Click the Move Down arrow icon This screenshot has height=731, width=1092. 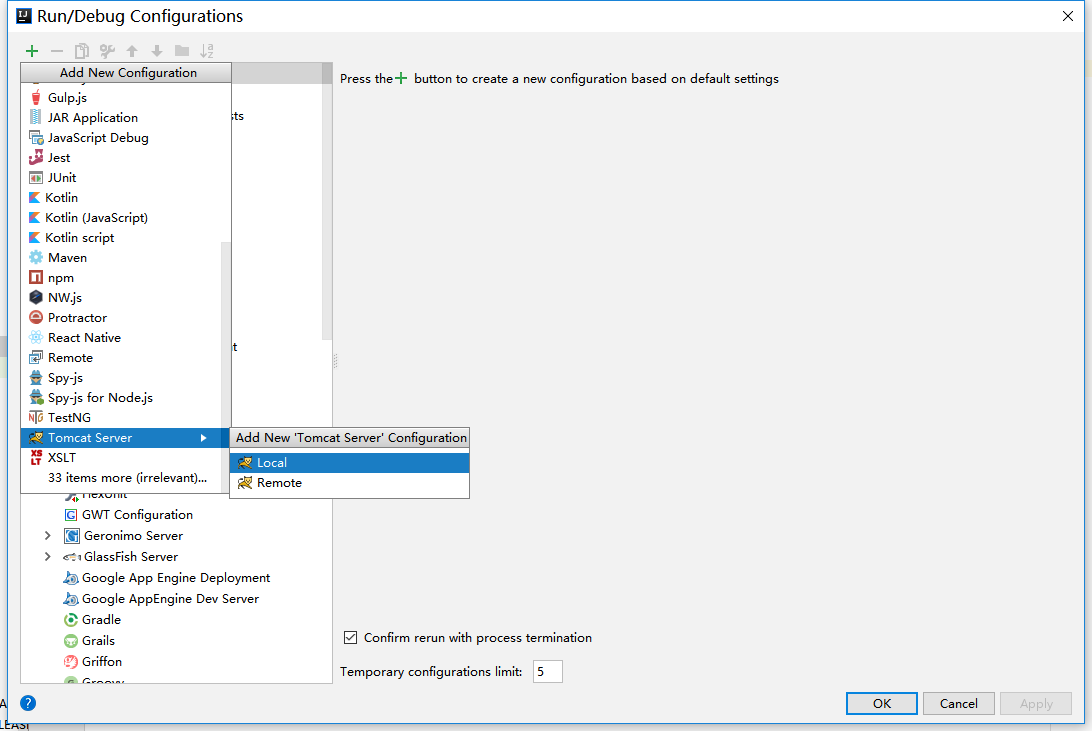157,51
